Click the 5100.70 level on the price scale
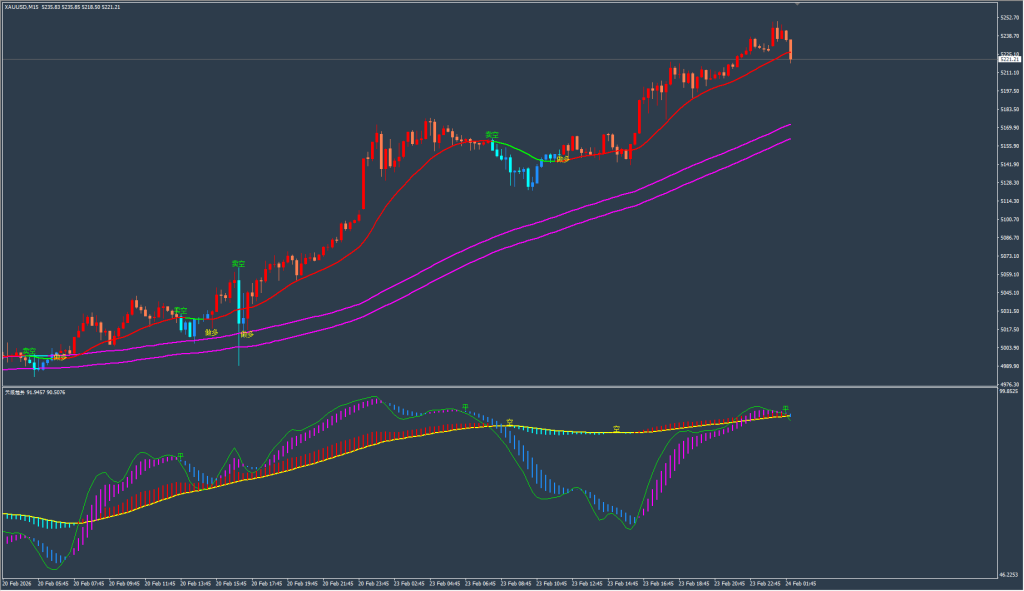Viewport: 1024px width, 591px height. click(1008, 219)
